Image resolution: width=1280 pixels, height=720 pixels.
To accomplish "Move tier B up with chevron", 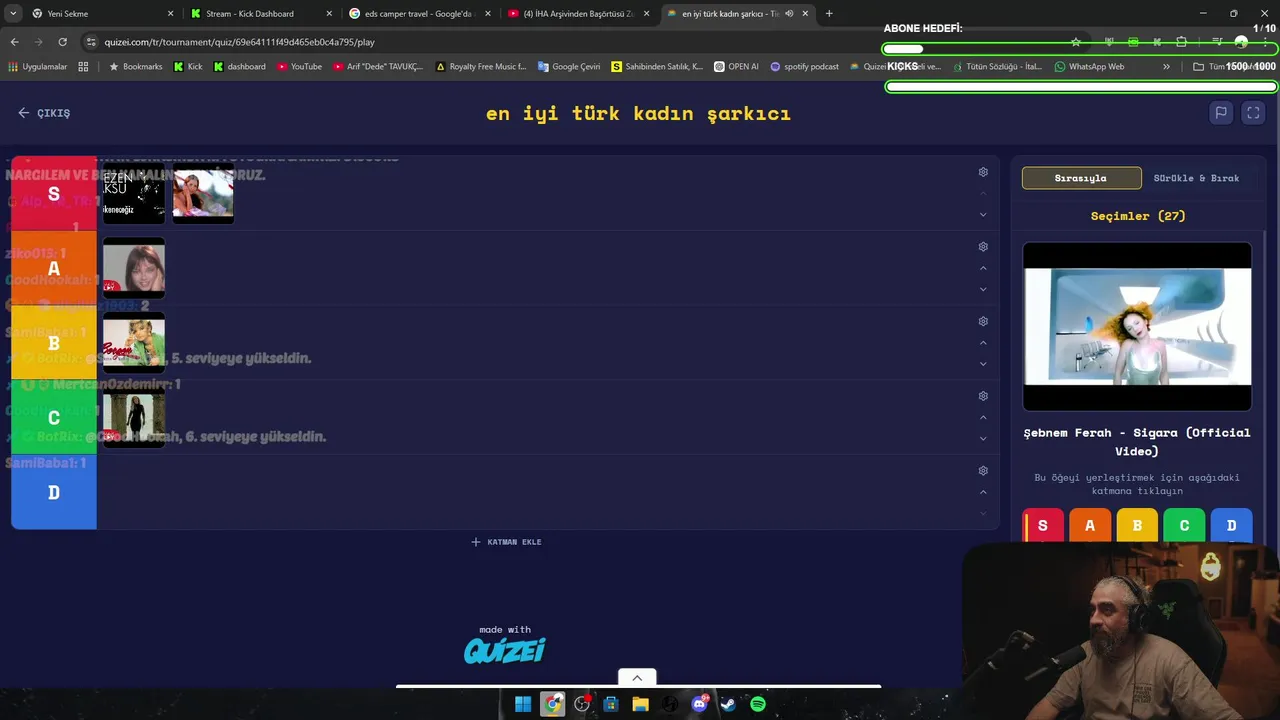I will [983, 343].
